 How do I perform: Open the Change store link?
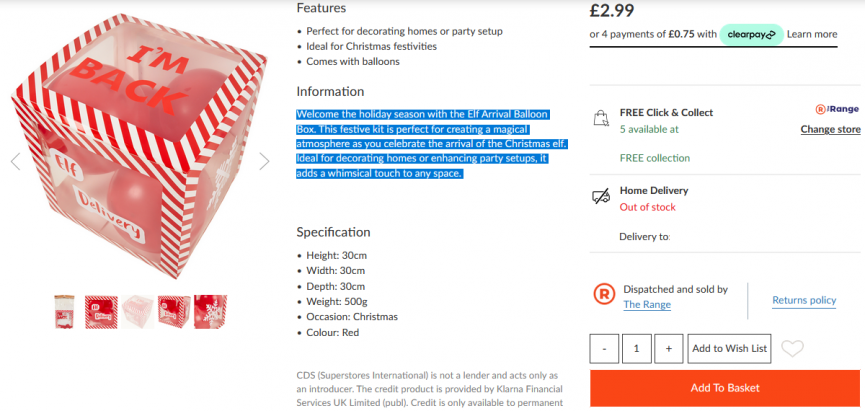[830, 129]
